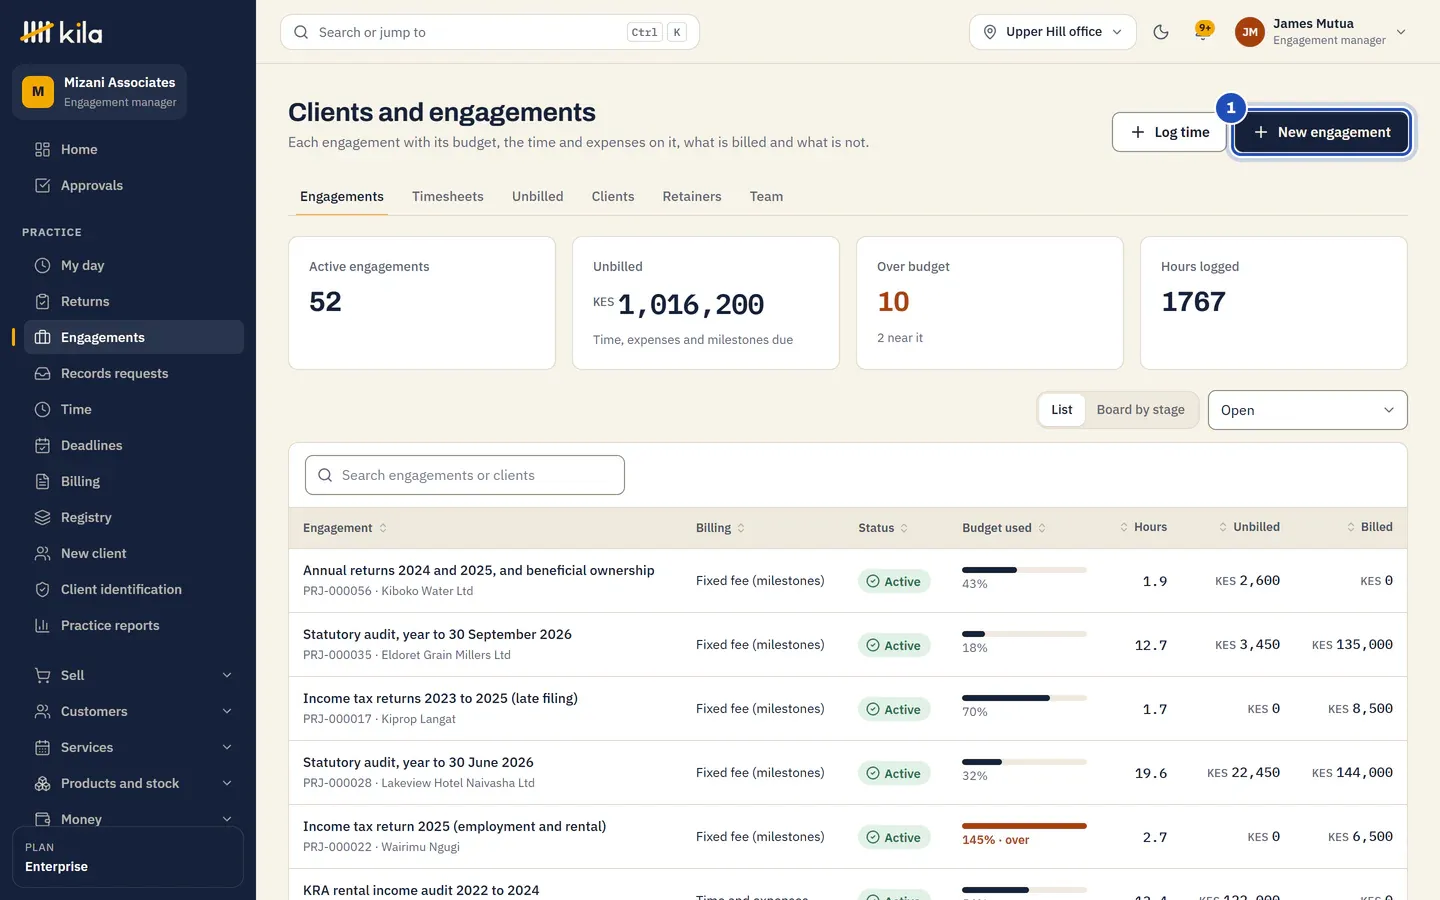This screenshot has width=1440, height=900.
Task: Focus the Search engagements or clients field
Action: 465,475
